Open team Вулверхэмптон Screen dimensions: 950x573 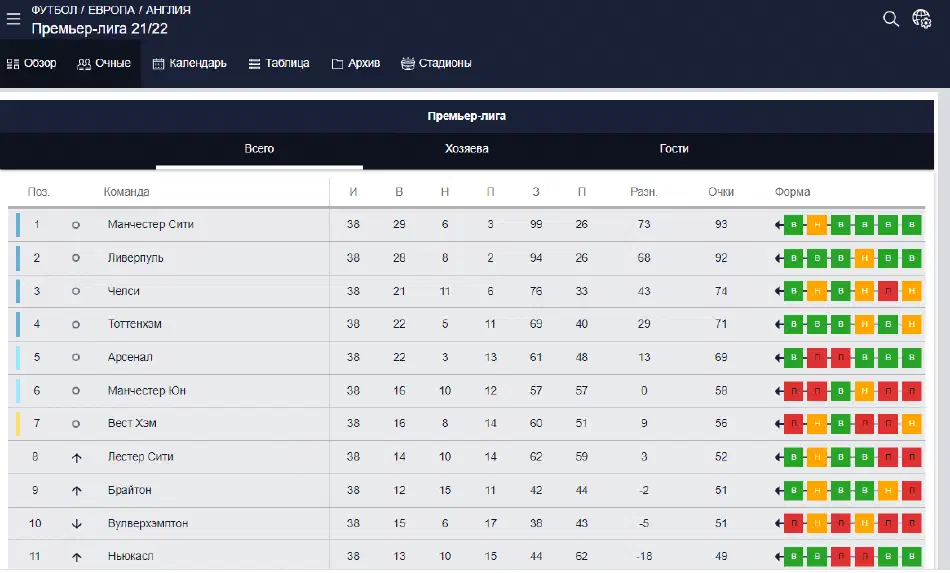tap(148, 523)
